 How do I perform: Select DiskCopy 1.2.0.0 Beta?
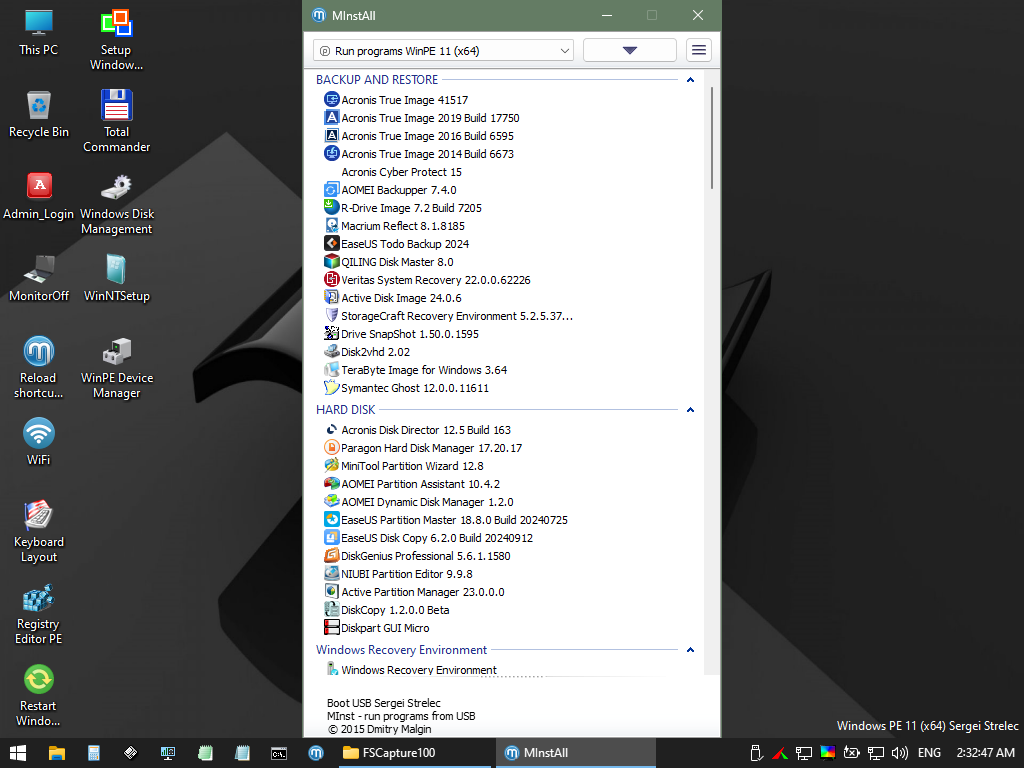387,610
